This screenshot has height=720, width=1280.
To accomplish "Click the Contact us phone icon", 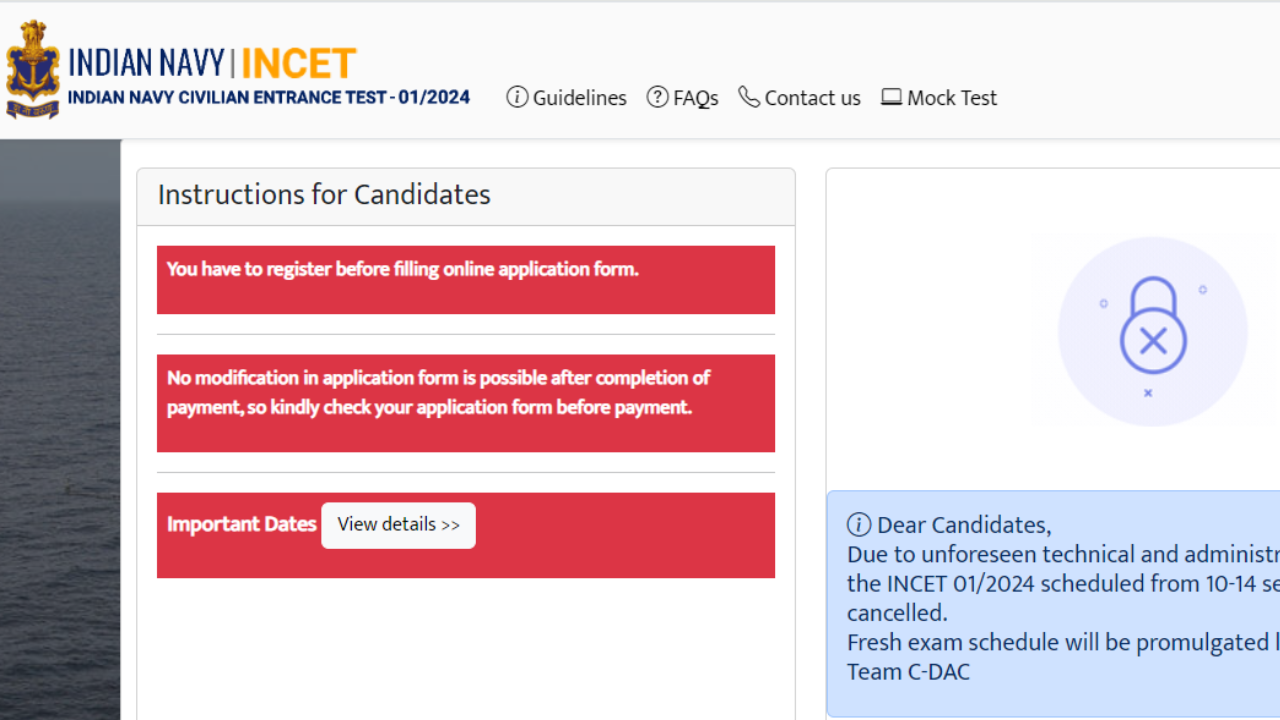I will (x=749, y=96).
